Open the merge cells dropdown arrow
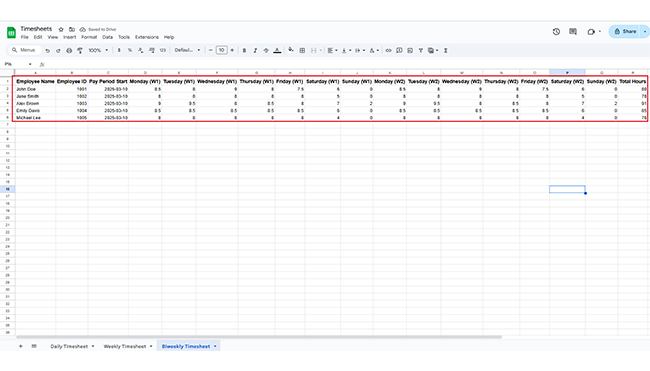650x371 pixels. coord(320,51)
